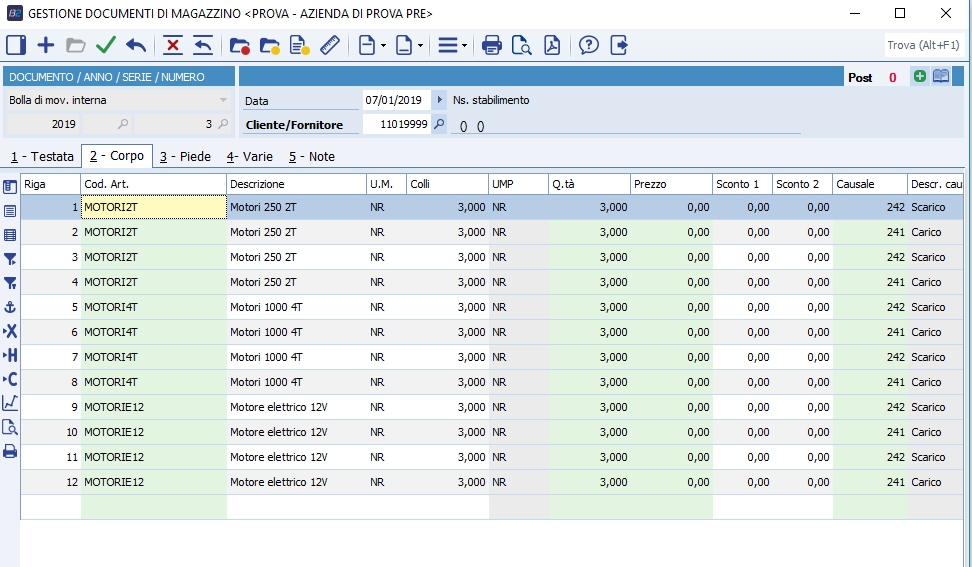This screenshot has height=567, width=972.
Task: Click the ruler icon in the toolbar
Action: 330,45
